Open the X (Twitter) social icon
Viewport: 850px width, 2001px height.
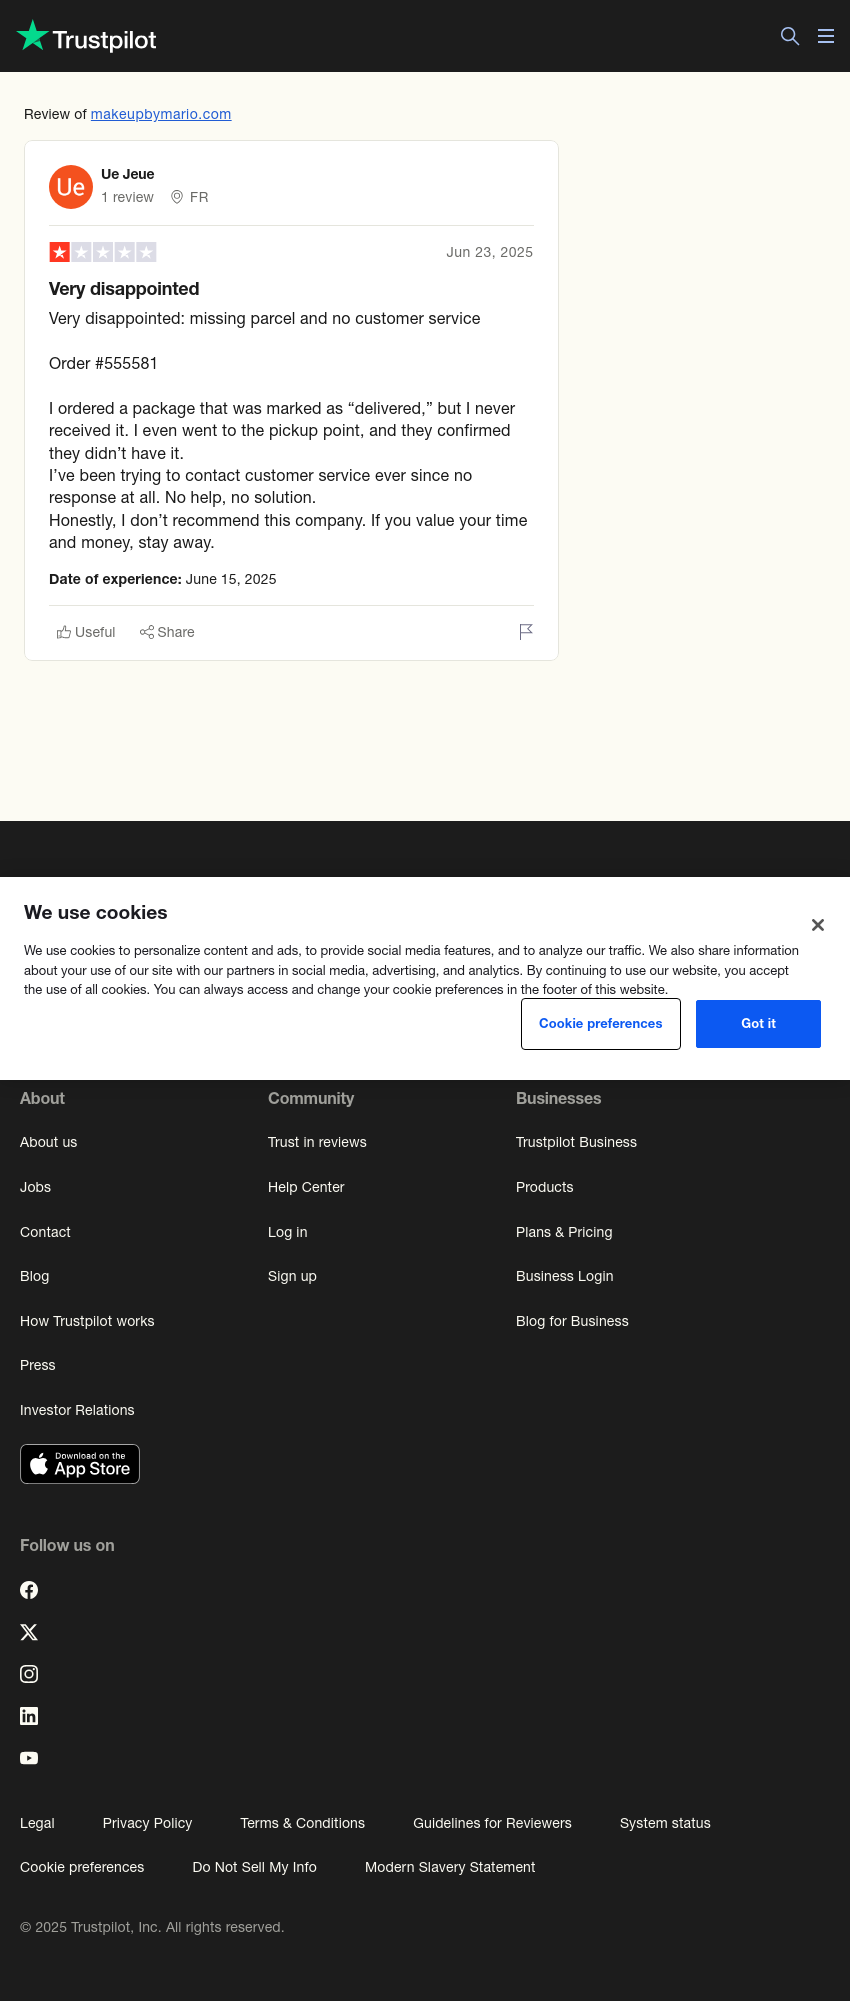(x=29, y=1632)
